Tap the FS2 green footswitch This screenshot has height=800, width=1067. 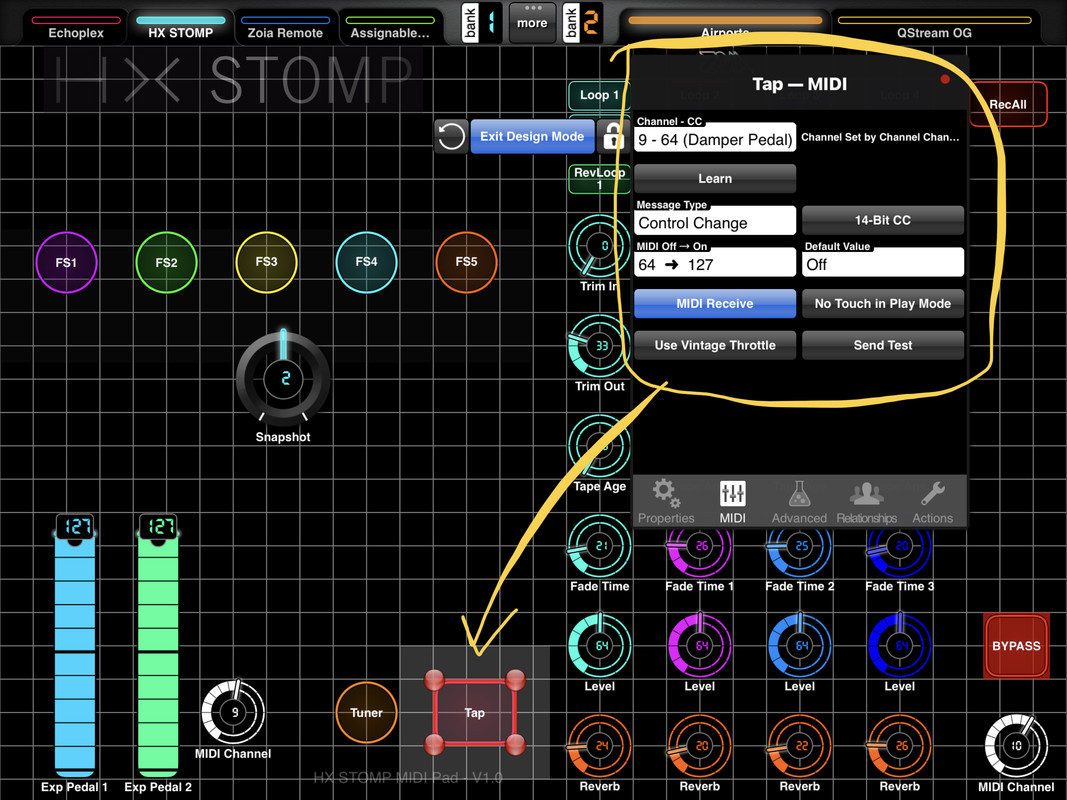pyautogui.click(x=166, y=262)
